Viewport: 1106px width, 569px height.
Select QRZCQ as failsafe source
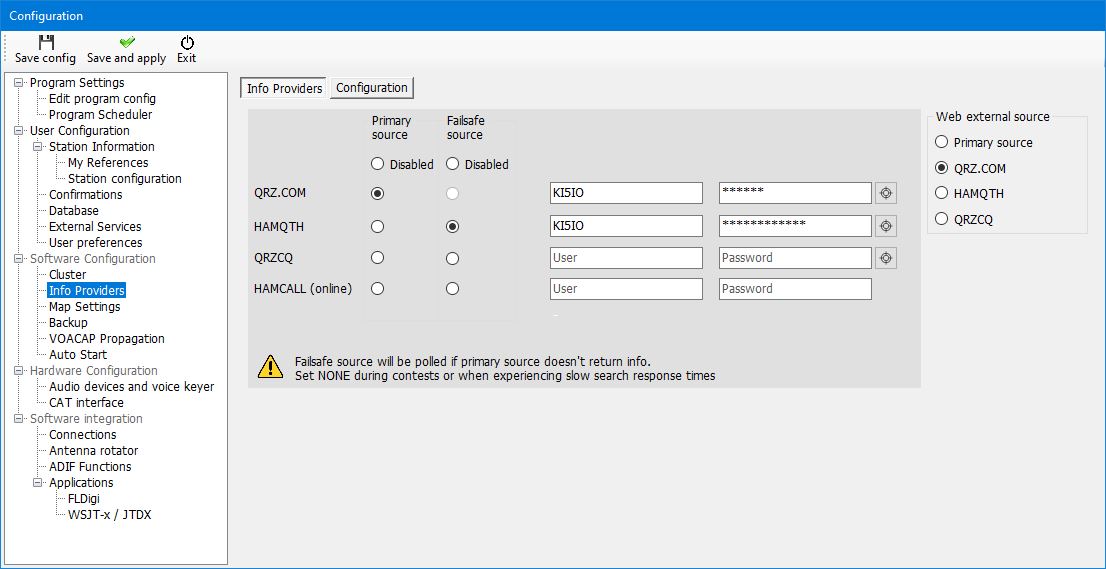(453, 258)
